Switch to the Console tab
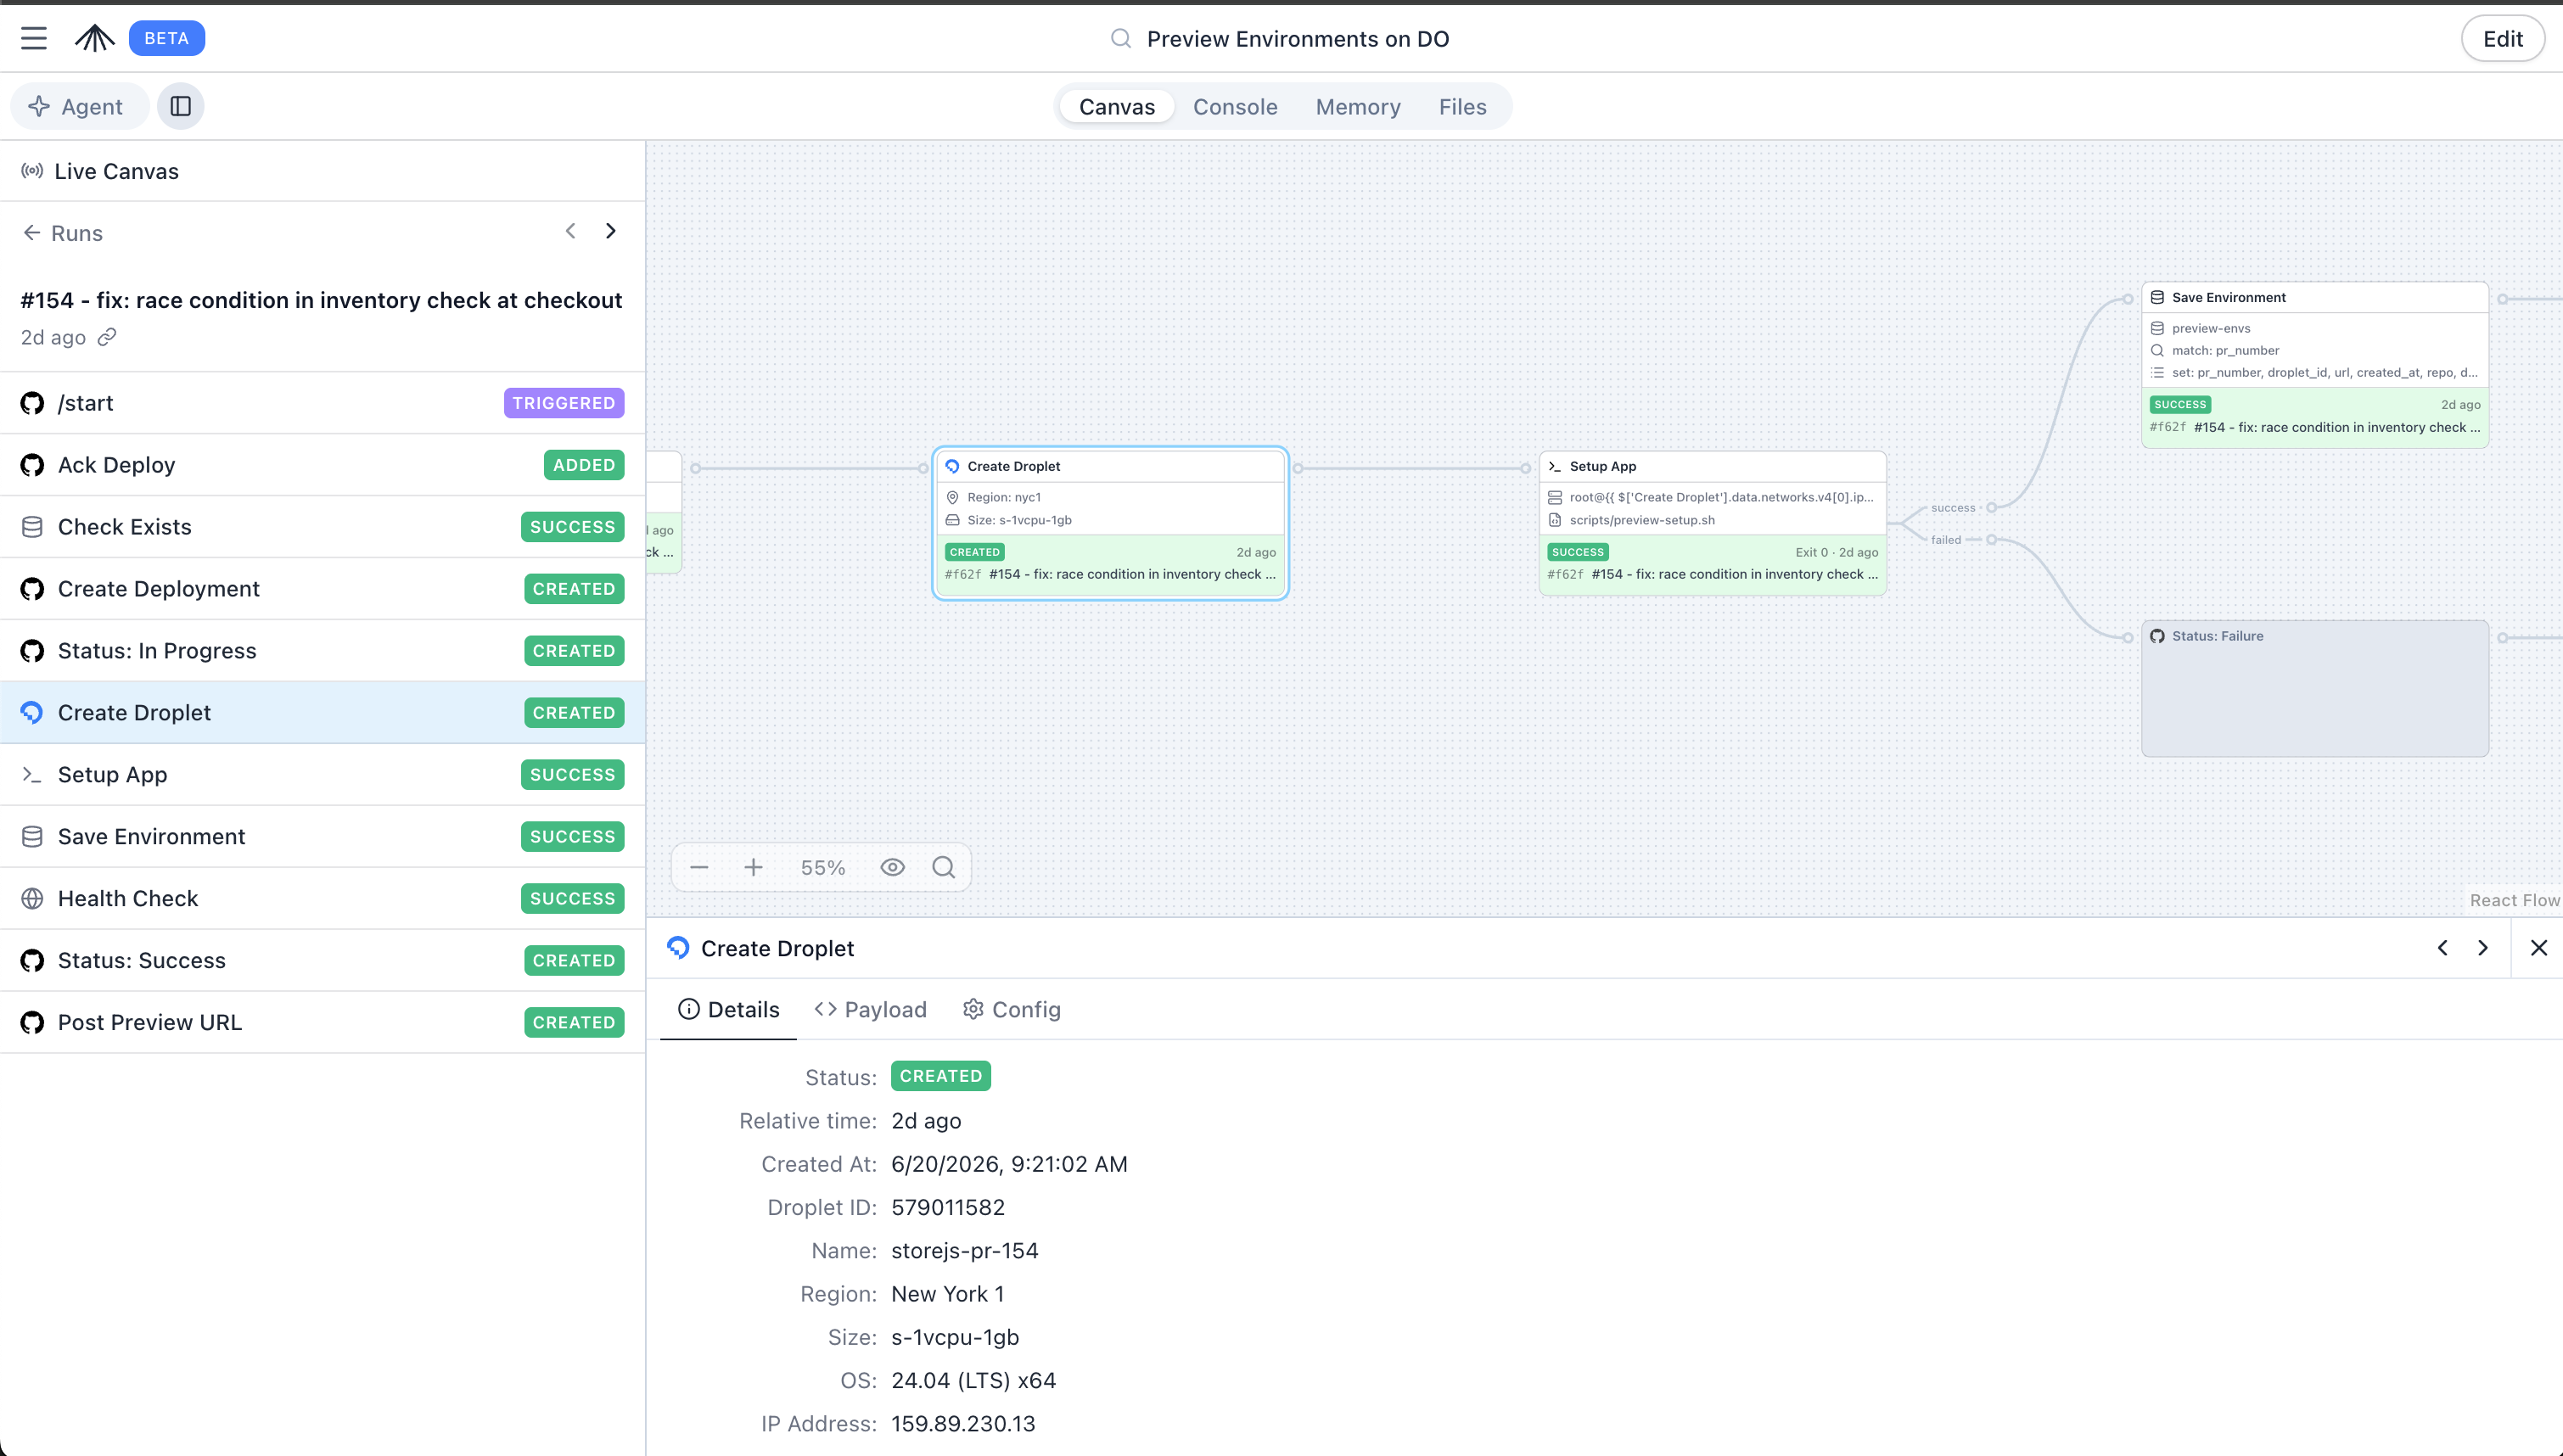 click(1235, 106)
